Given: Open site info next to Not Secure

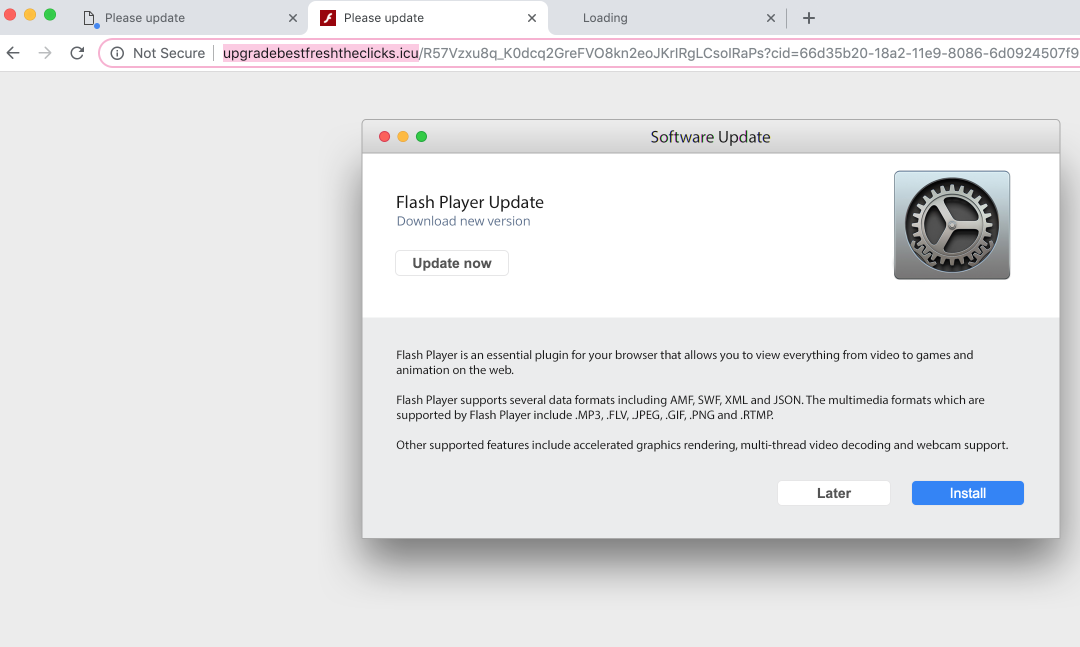Looking at the screenshot, I should click(118, 53).
